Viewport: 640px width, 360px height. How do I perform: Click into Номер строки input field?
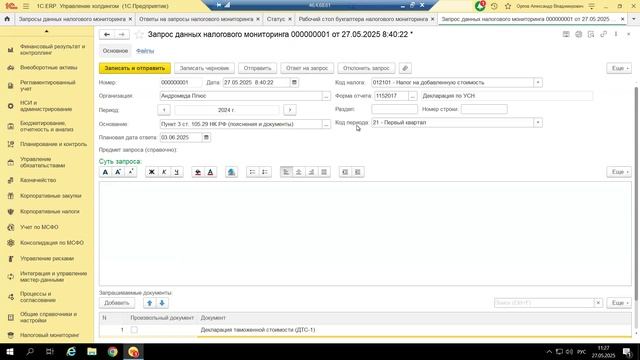click(x=484, y=109)
